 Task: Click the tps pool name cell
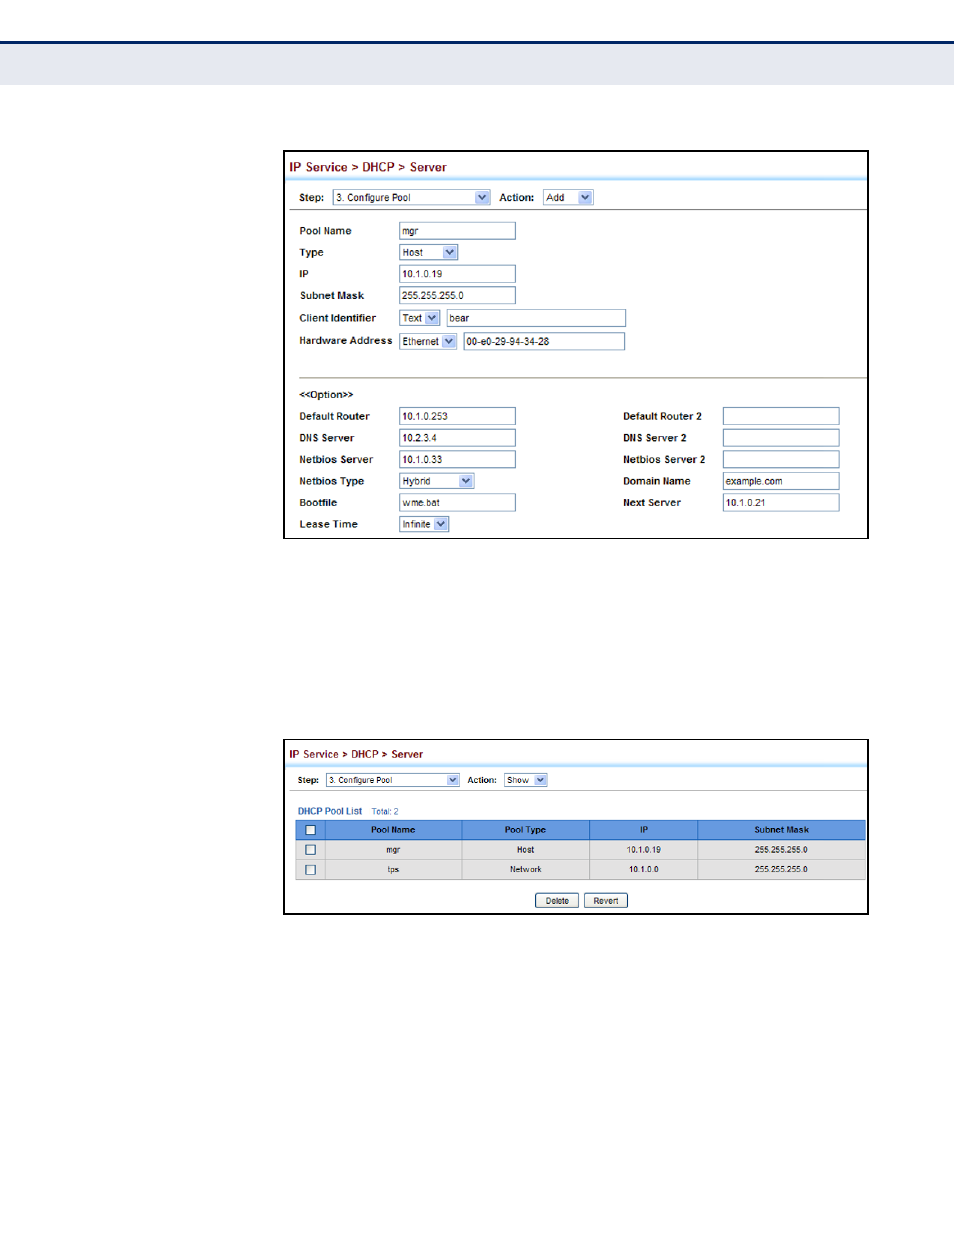393,870
